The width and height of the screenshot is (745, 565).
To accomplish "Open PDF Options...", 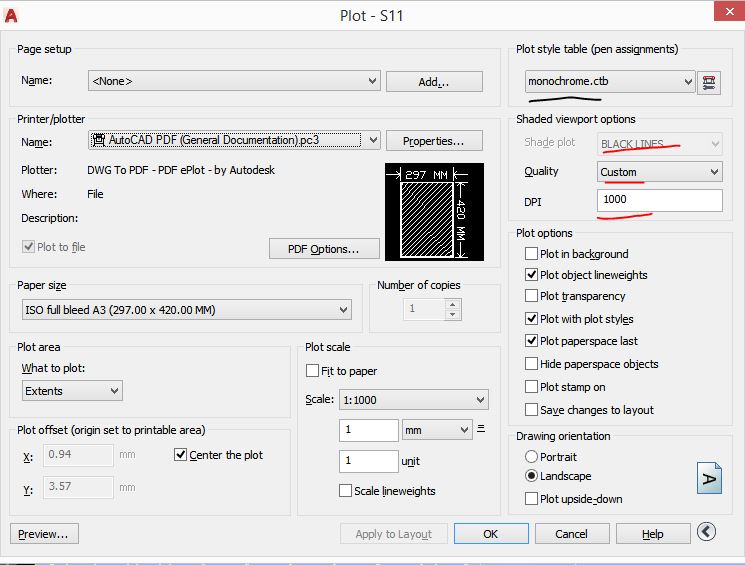I will click(324, 249).
